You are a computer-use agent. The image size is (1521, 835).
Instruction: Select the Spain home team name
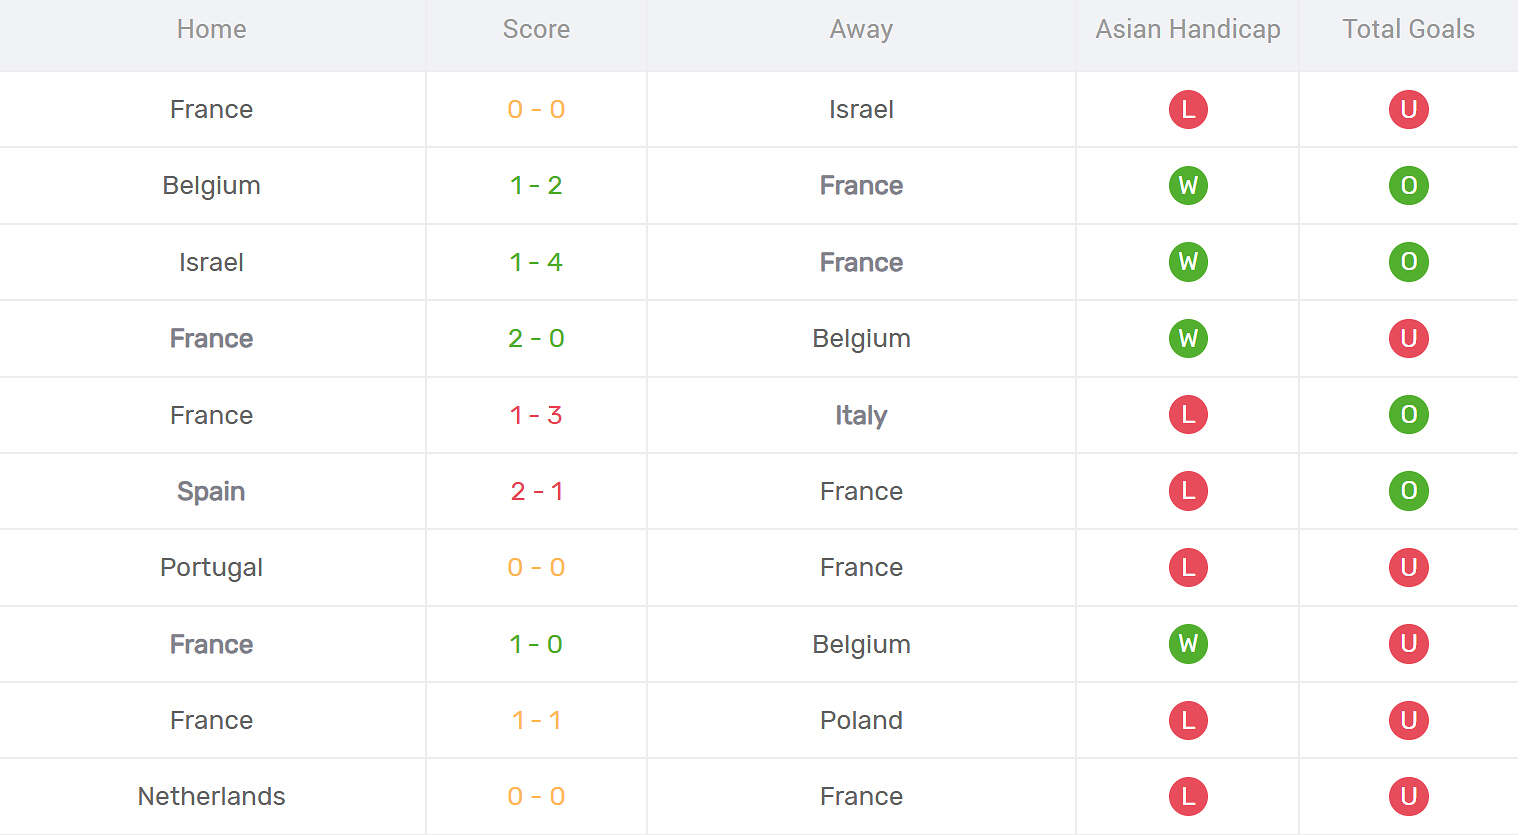click(211, 491)
